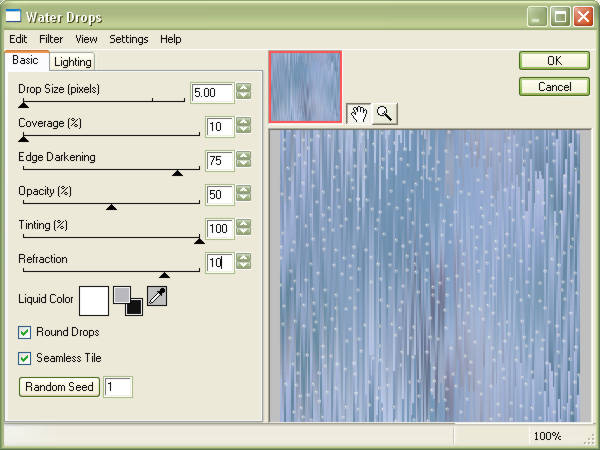Increase Opacity with up arrow
Screen dimensions: 600x450
244,189
